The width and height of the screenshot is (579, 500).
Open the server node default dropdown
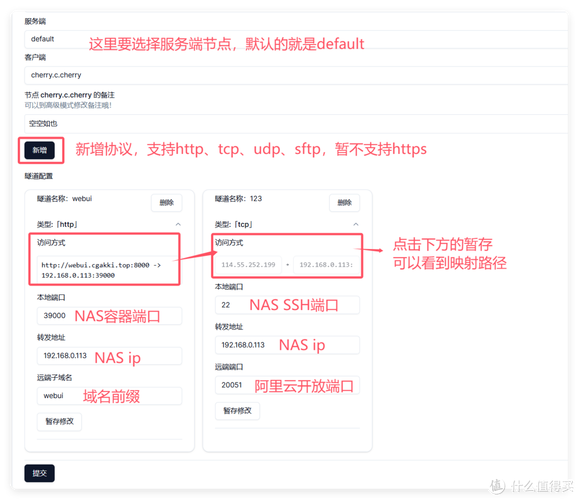[296, 39]
